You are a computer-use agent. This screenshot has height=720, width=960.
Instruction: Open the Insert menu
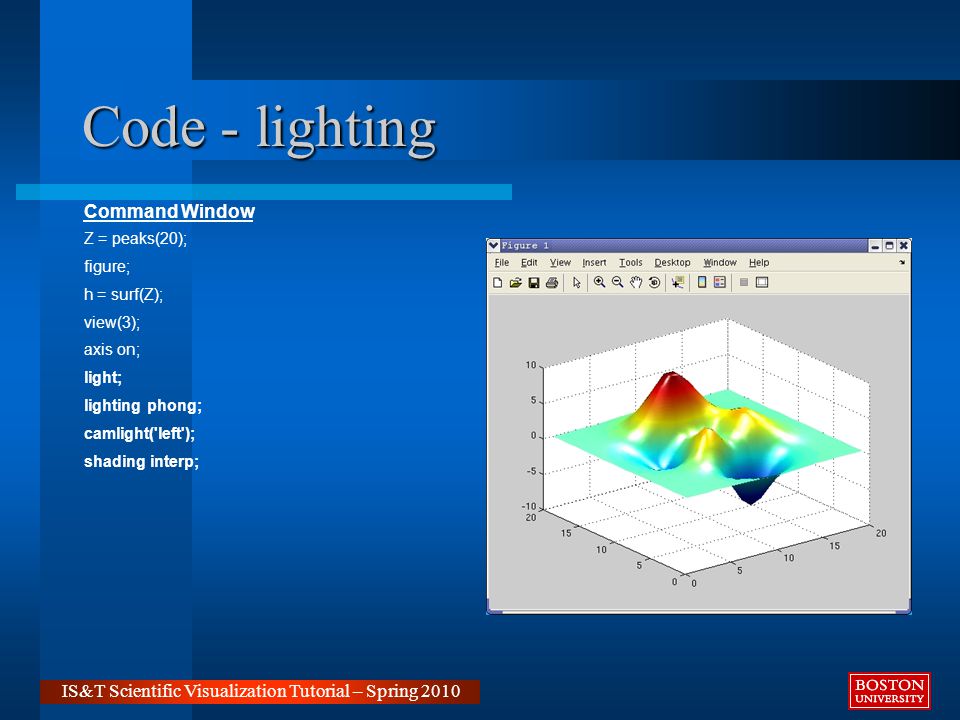[594, 263]
